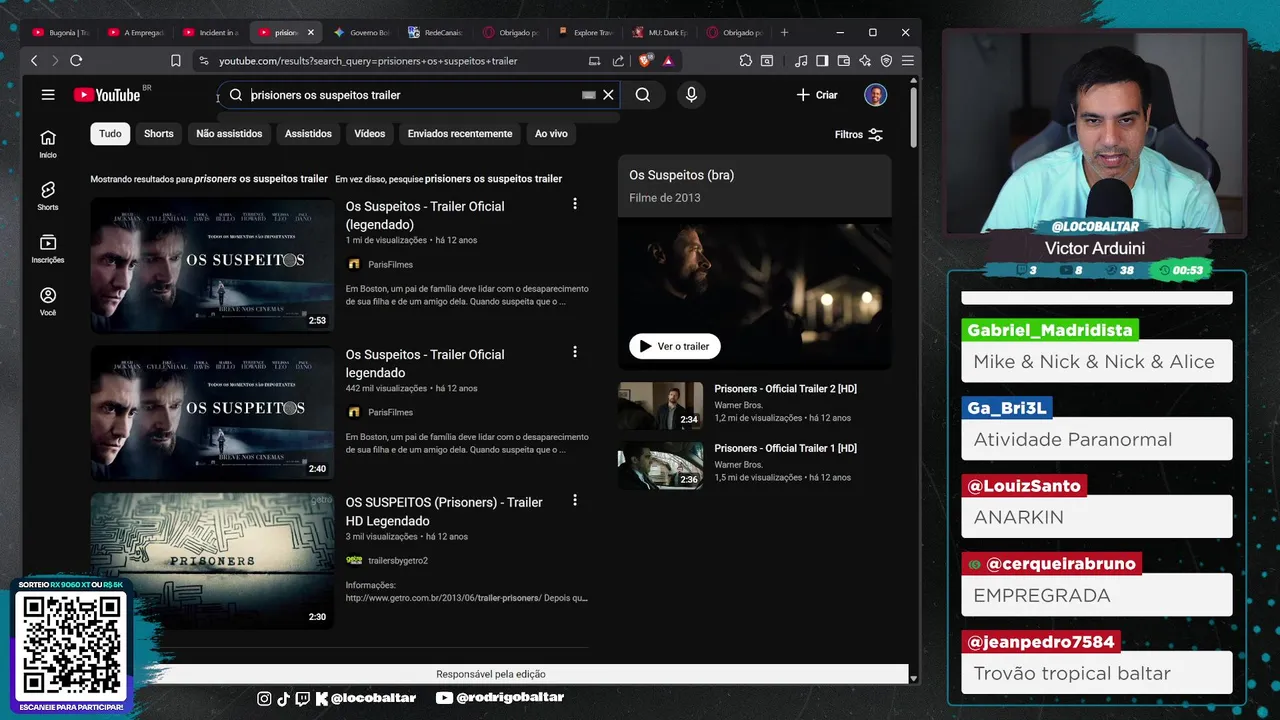Screen dimensions: 1280x720
Task: Submit search with the magnifier button
Action: point(643,95)
